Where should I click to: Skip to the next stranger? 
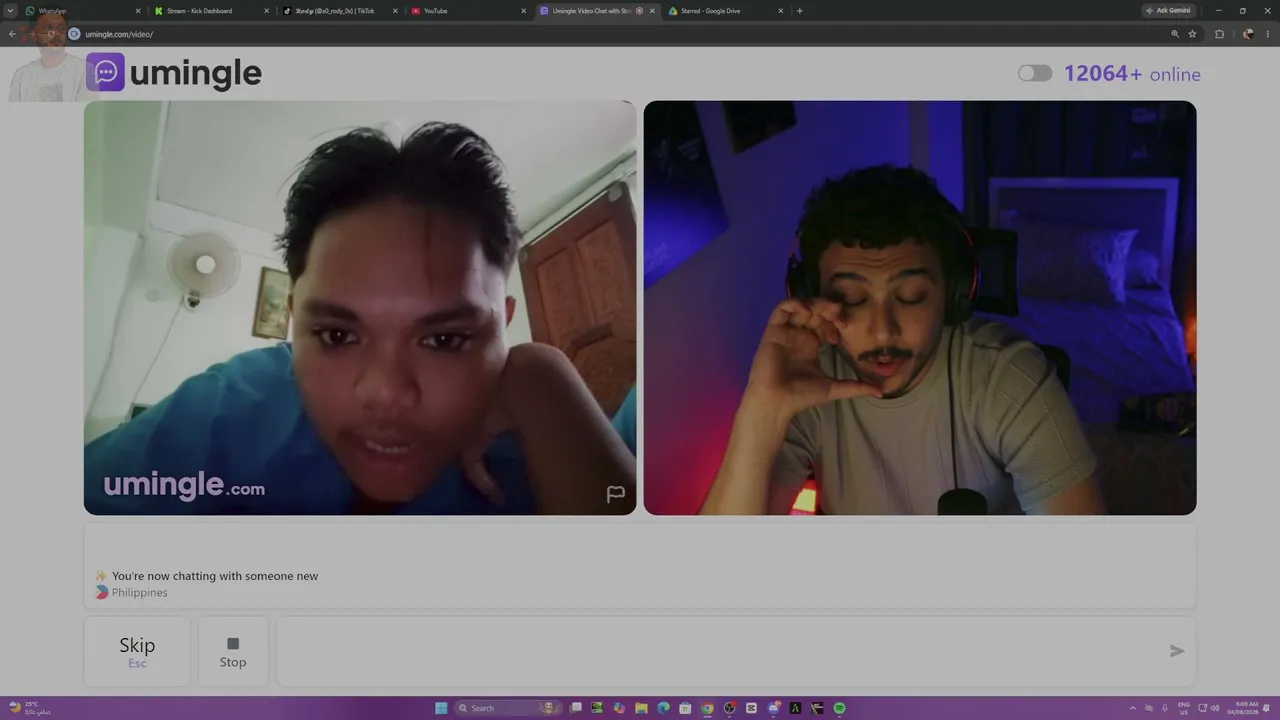coord(137,651)
